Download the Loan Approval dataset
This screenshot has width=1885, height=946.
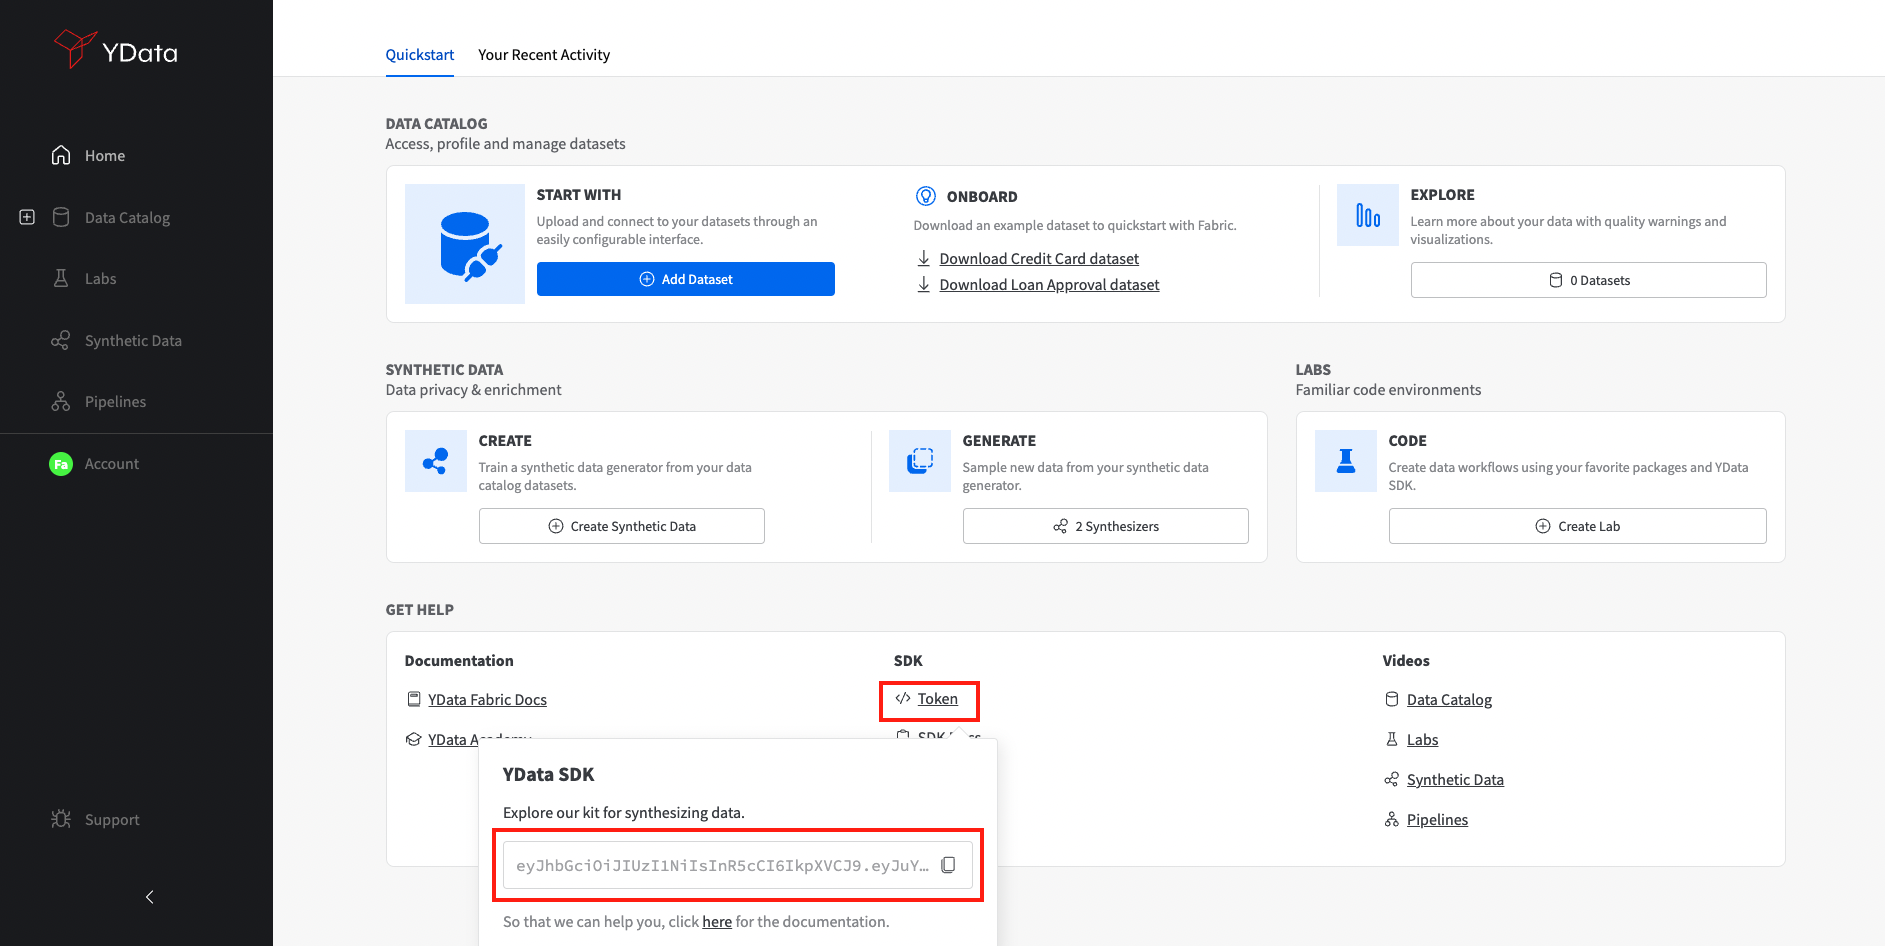tap(1049, 285)
